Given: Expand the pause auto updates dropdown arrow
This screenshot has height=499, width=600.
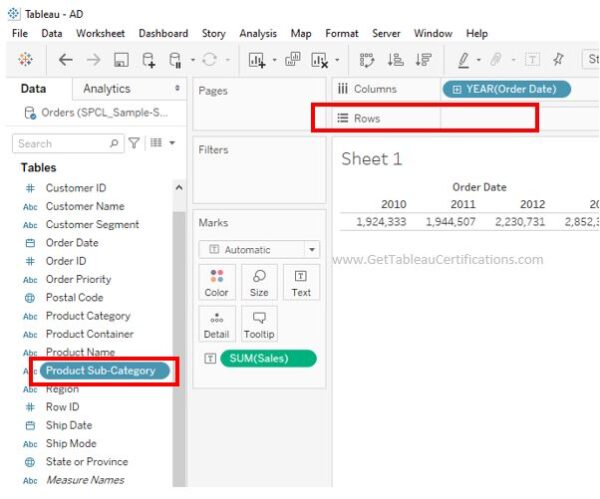Looking at the screenshot, I should pos(193,60).
